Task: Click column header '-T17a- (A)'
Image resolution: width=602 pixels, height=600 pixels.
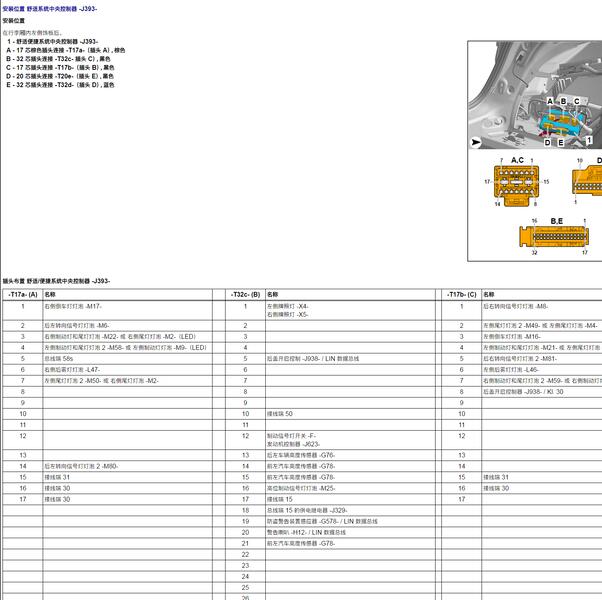Action: (x=23, y=294)
